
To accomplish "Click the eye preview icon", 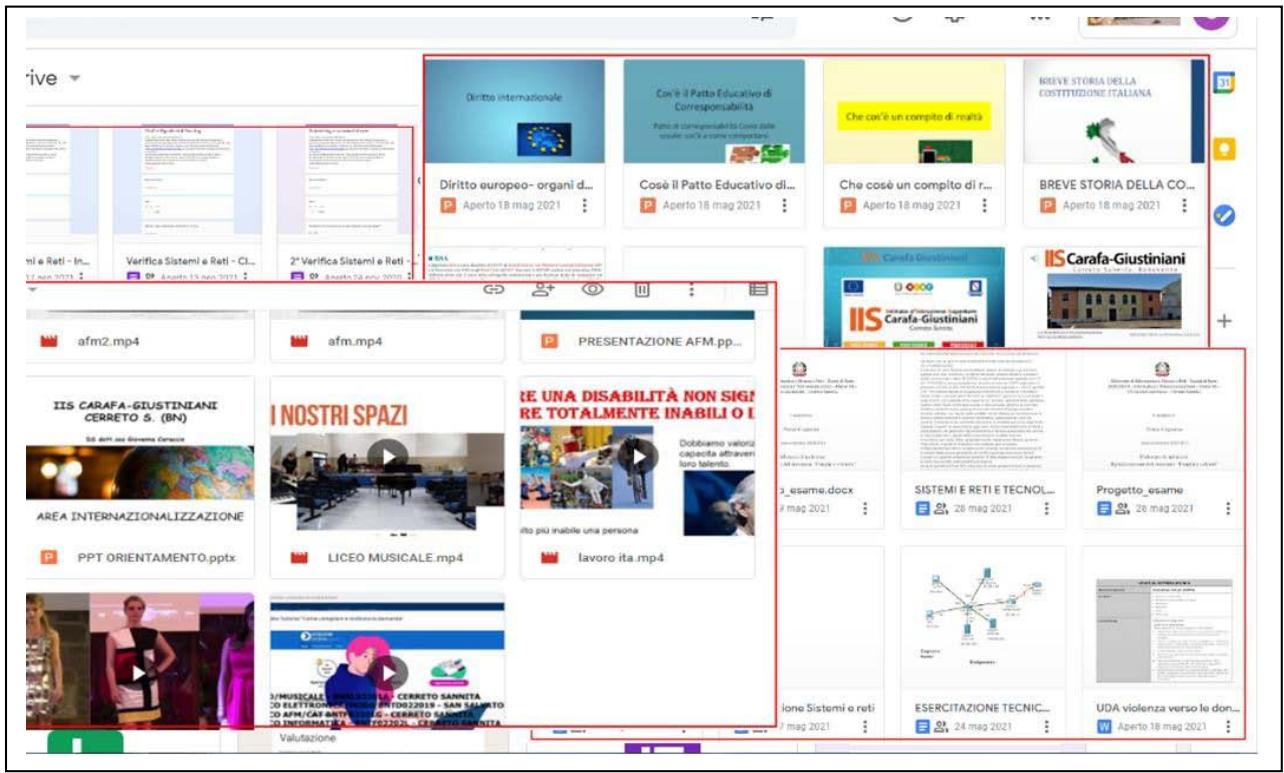I will [593, 289].
